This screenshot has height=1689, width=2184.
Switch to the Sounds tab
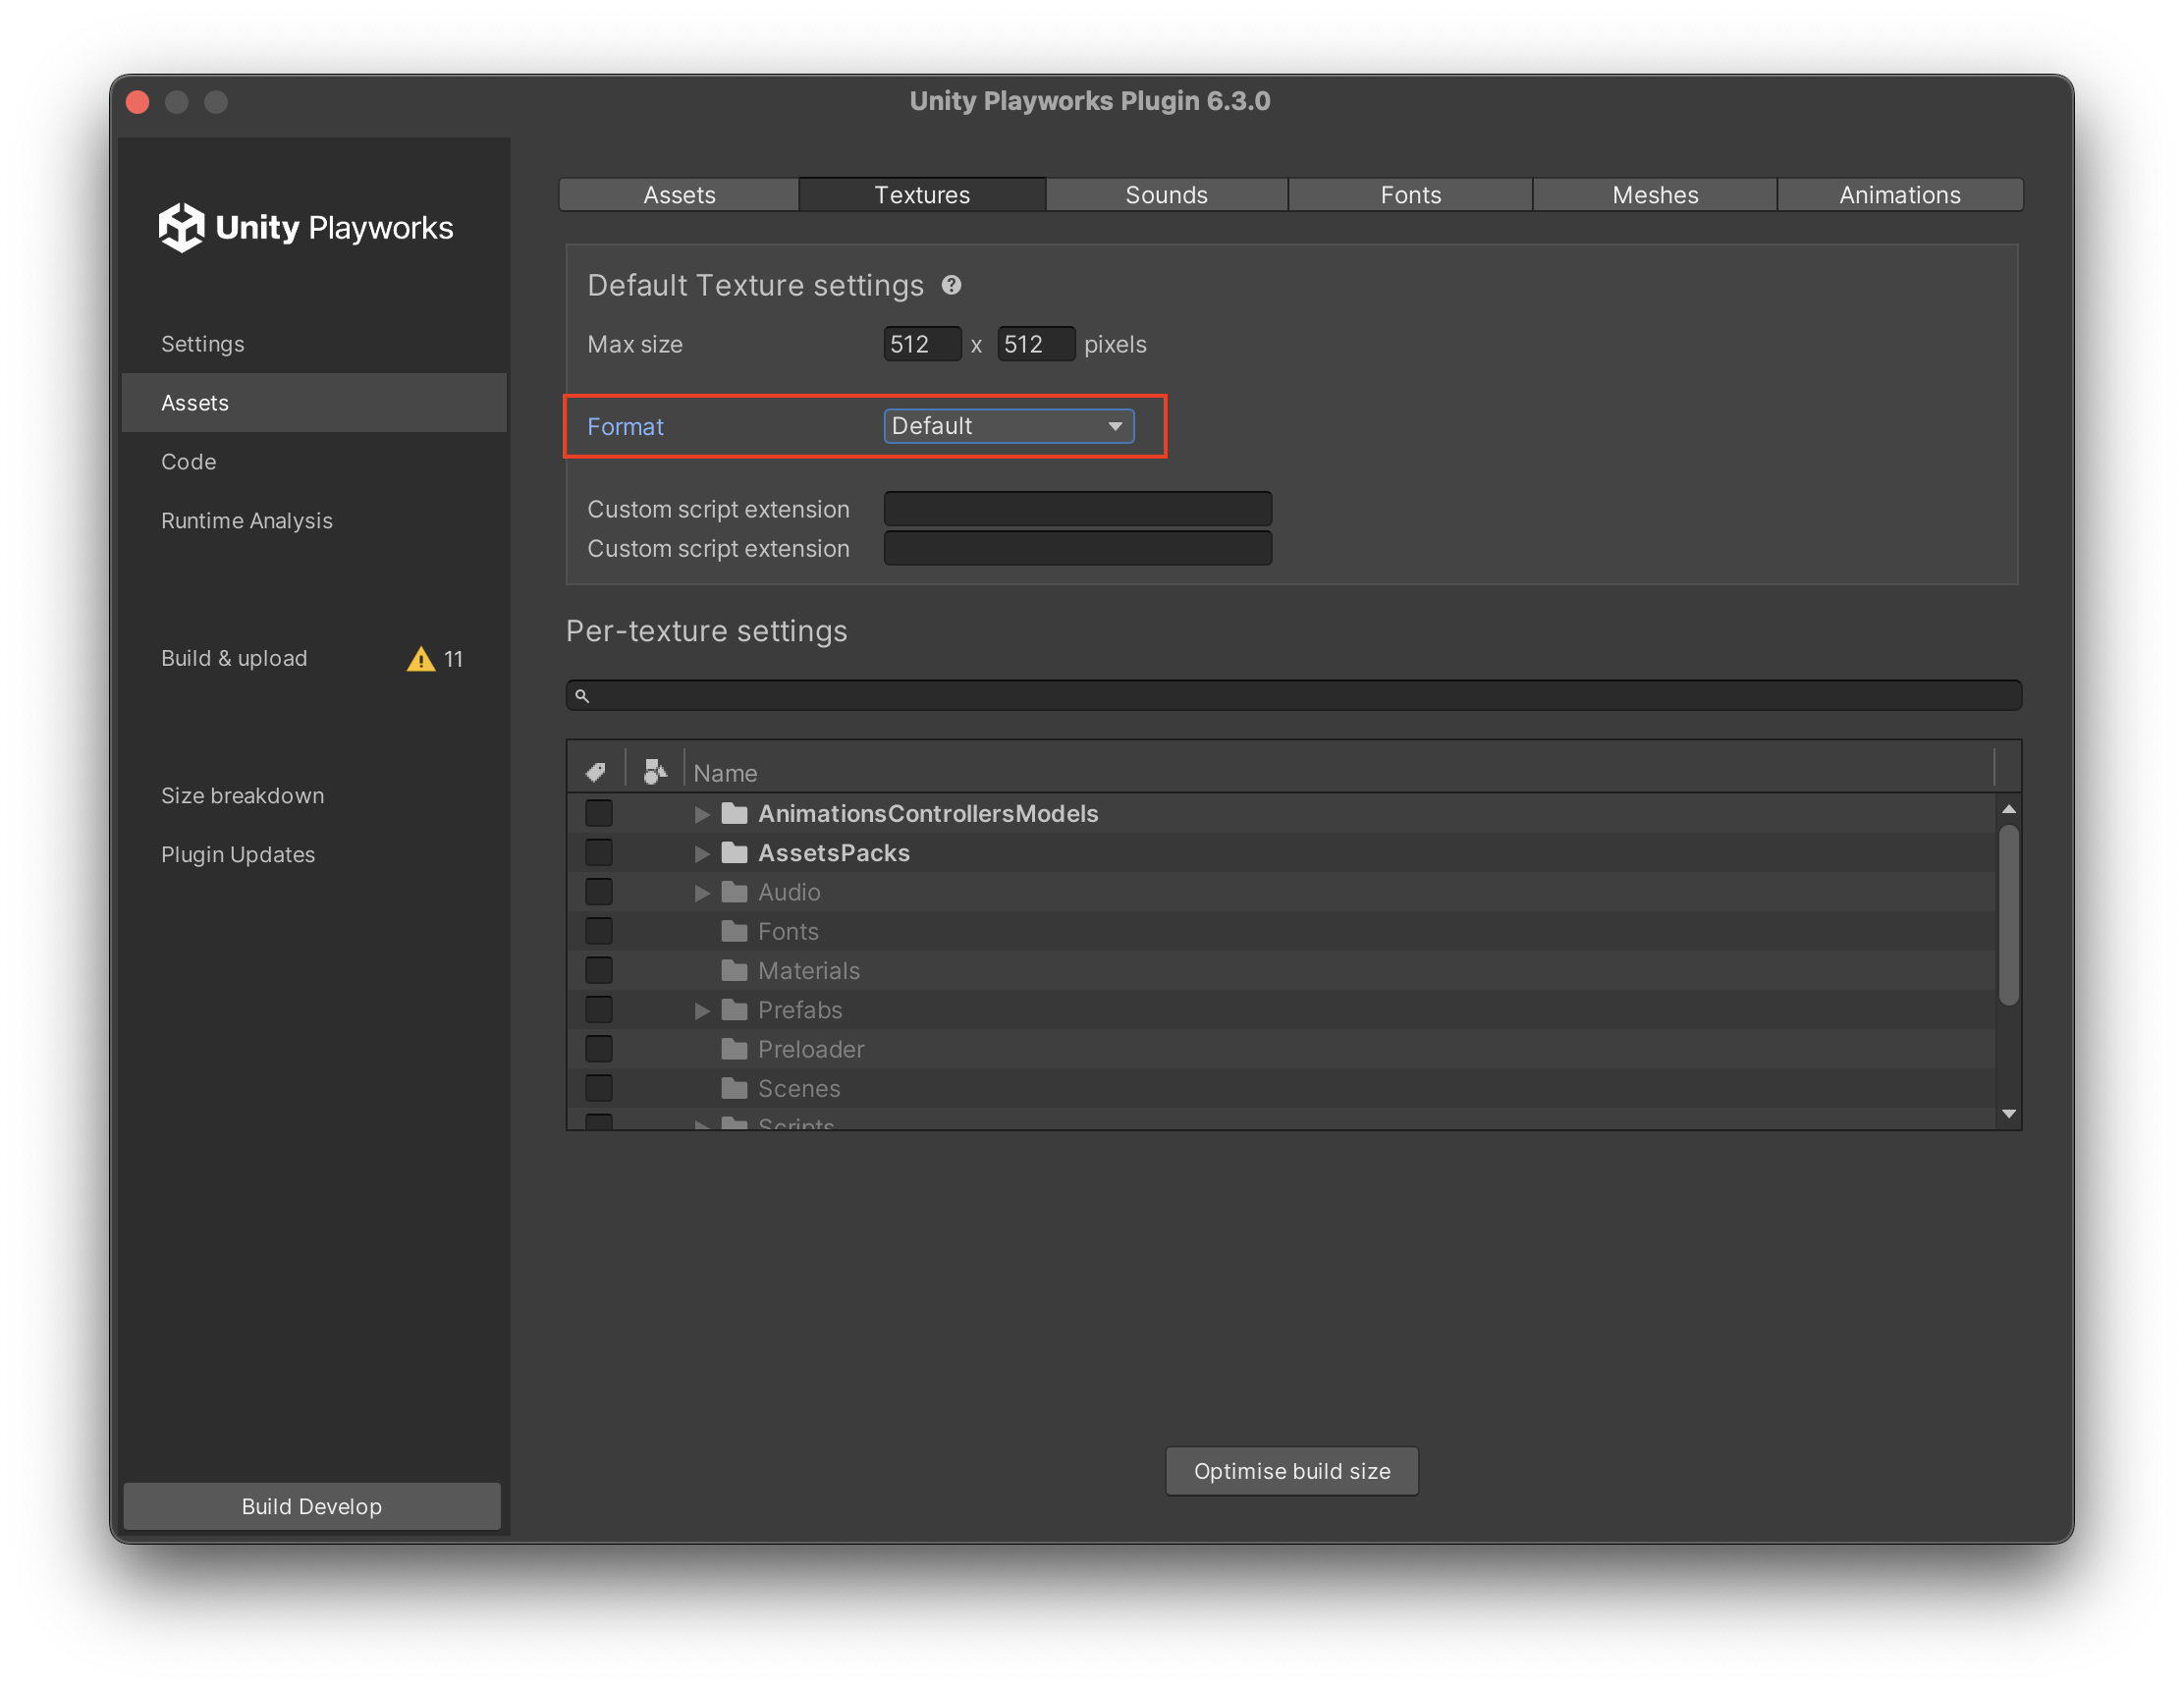click(1166, 195)
